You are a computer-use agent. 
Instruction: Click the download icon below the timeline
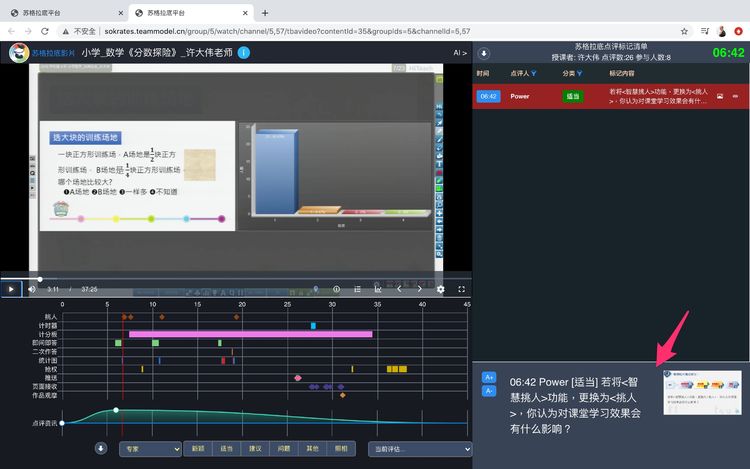tap(101, 449)
